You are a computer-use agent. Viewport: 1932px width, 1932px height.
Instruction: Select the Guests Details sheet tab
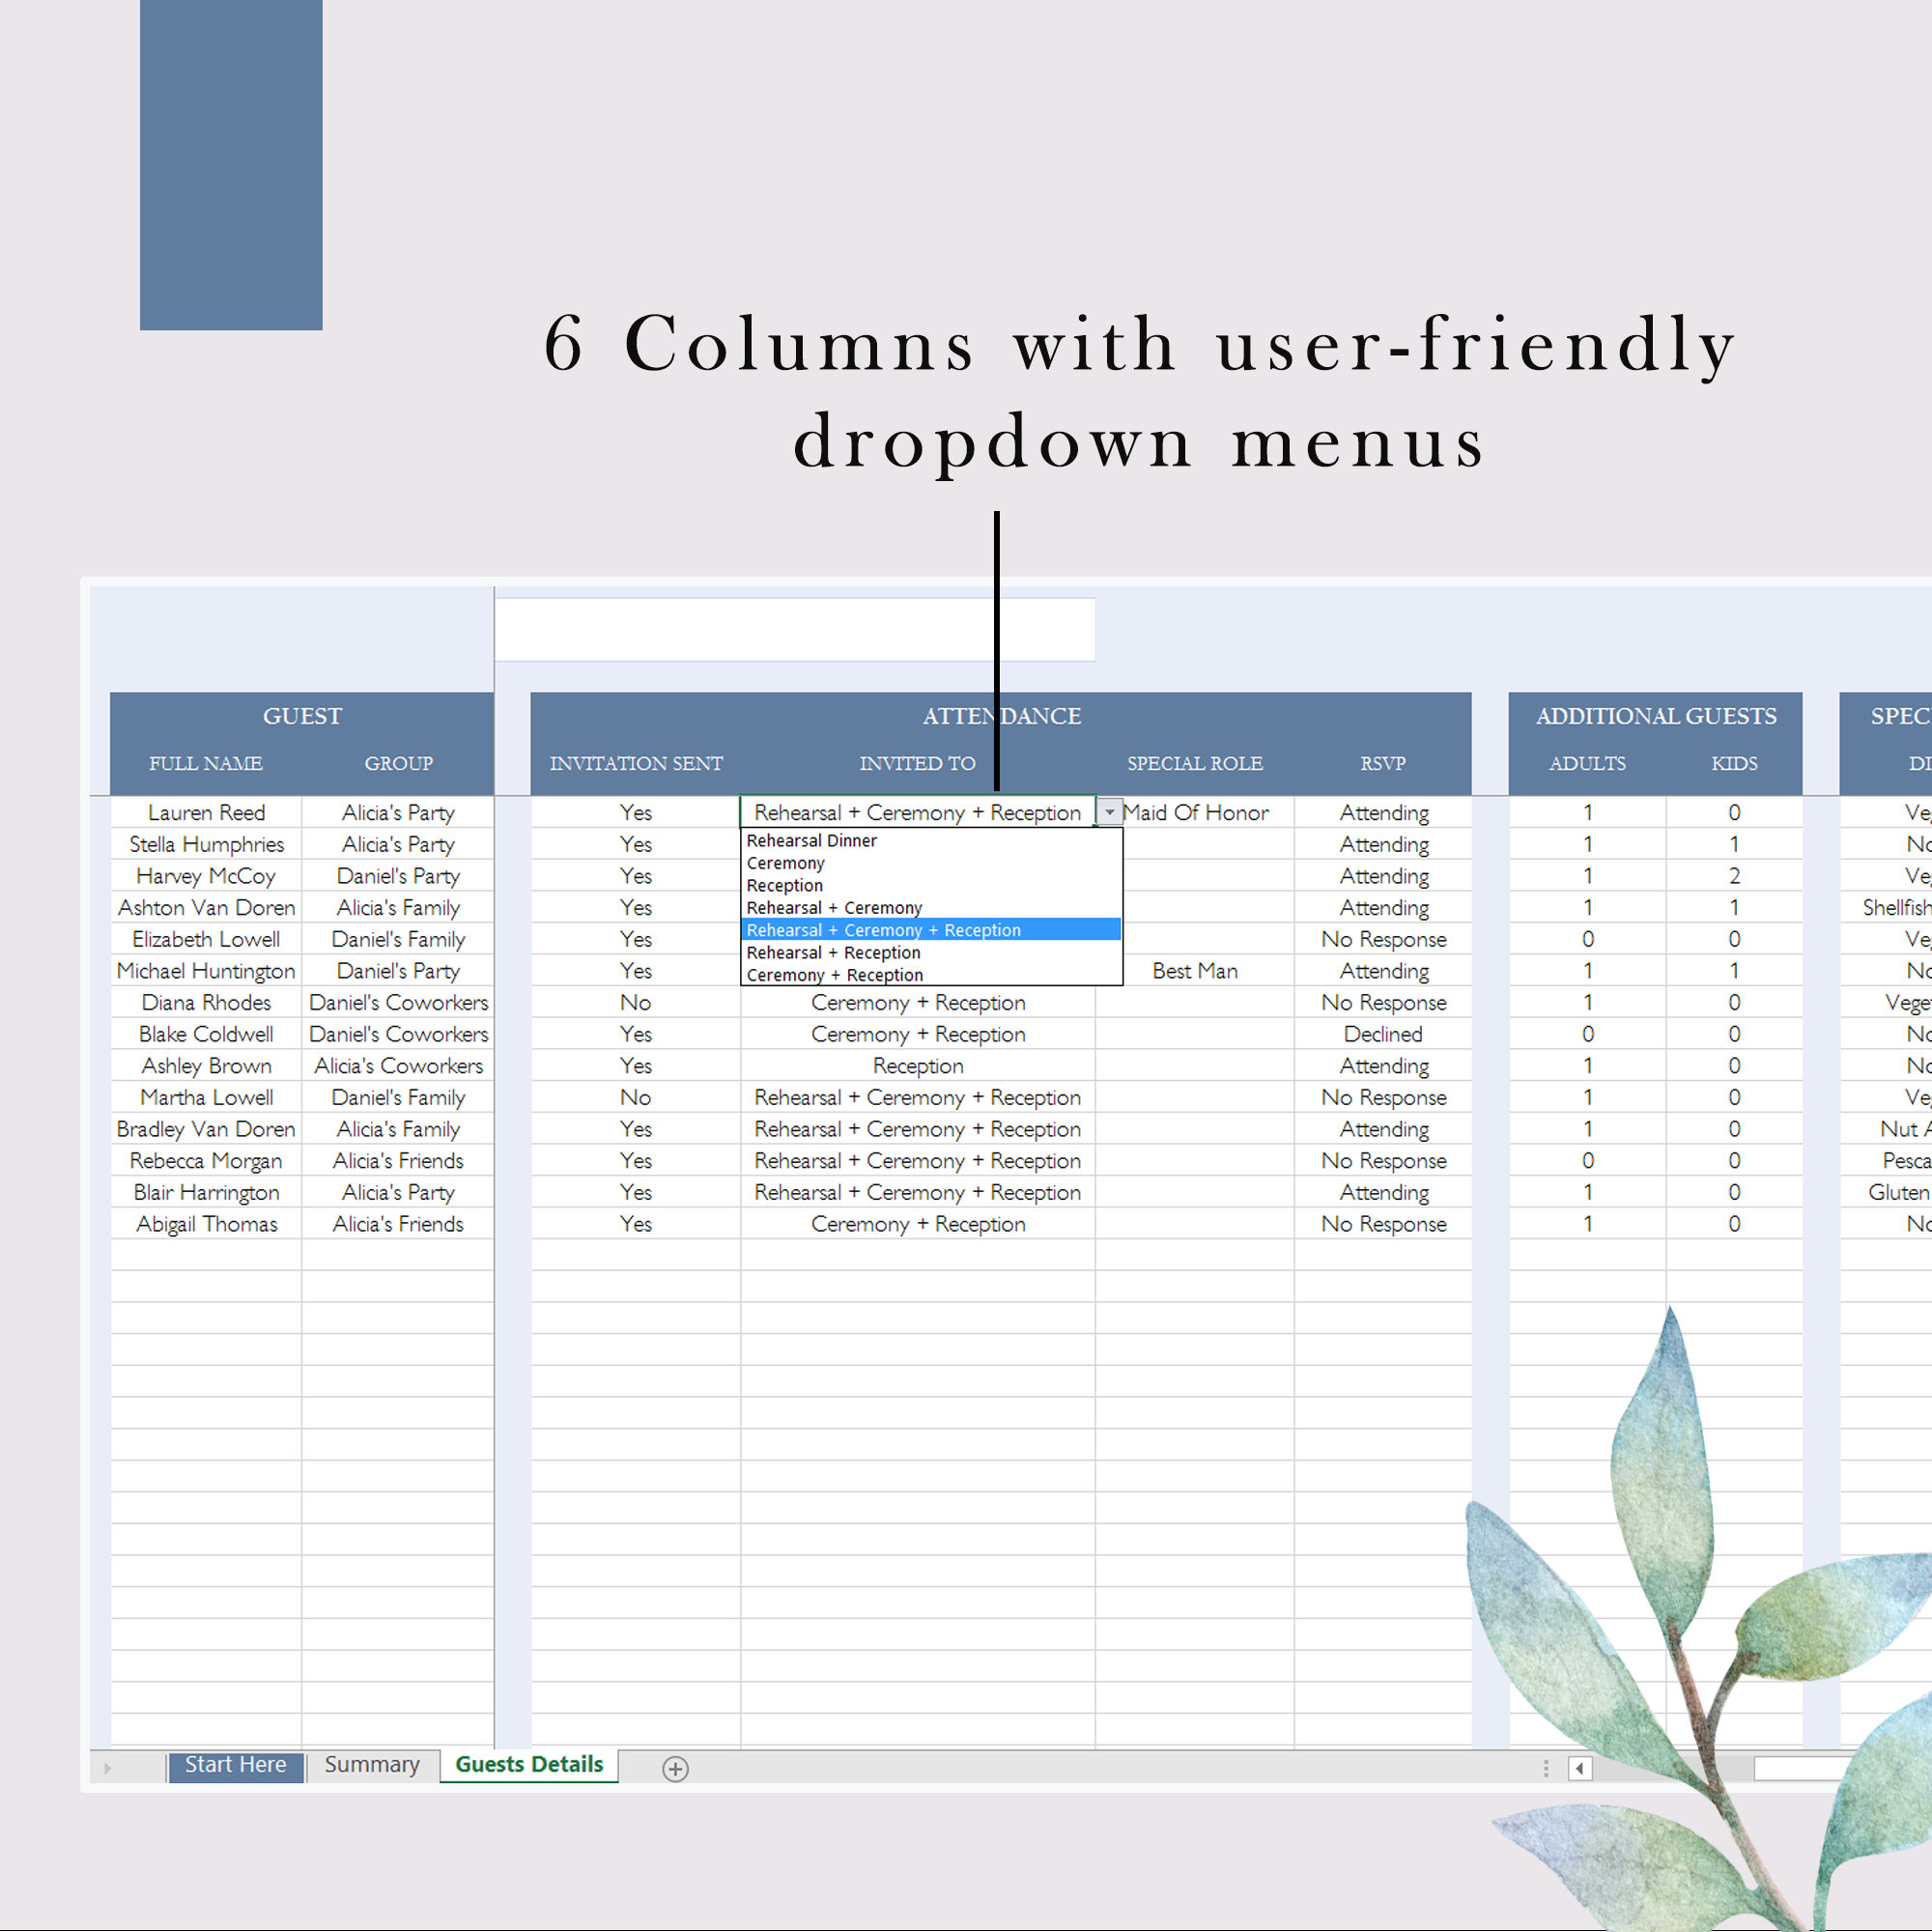(528, 1764)
